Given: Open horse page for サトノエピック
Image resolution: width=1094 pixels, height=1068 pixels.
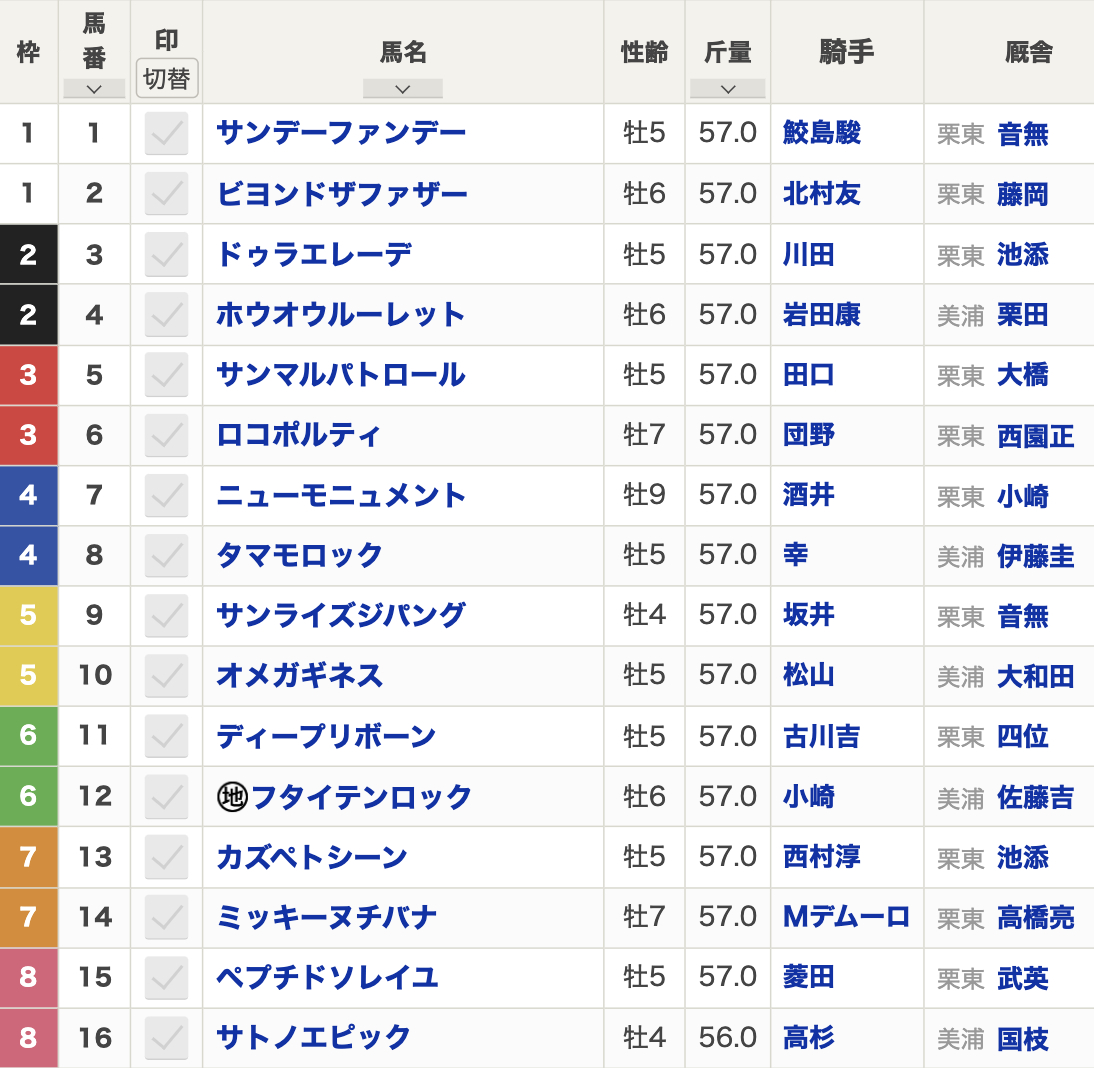Looking at the screenshot, I should [x=313, y=1037].
